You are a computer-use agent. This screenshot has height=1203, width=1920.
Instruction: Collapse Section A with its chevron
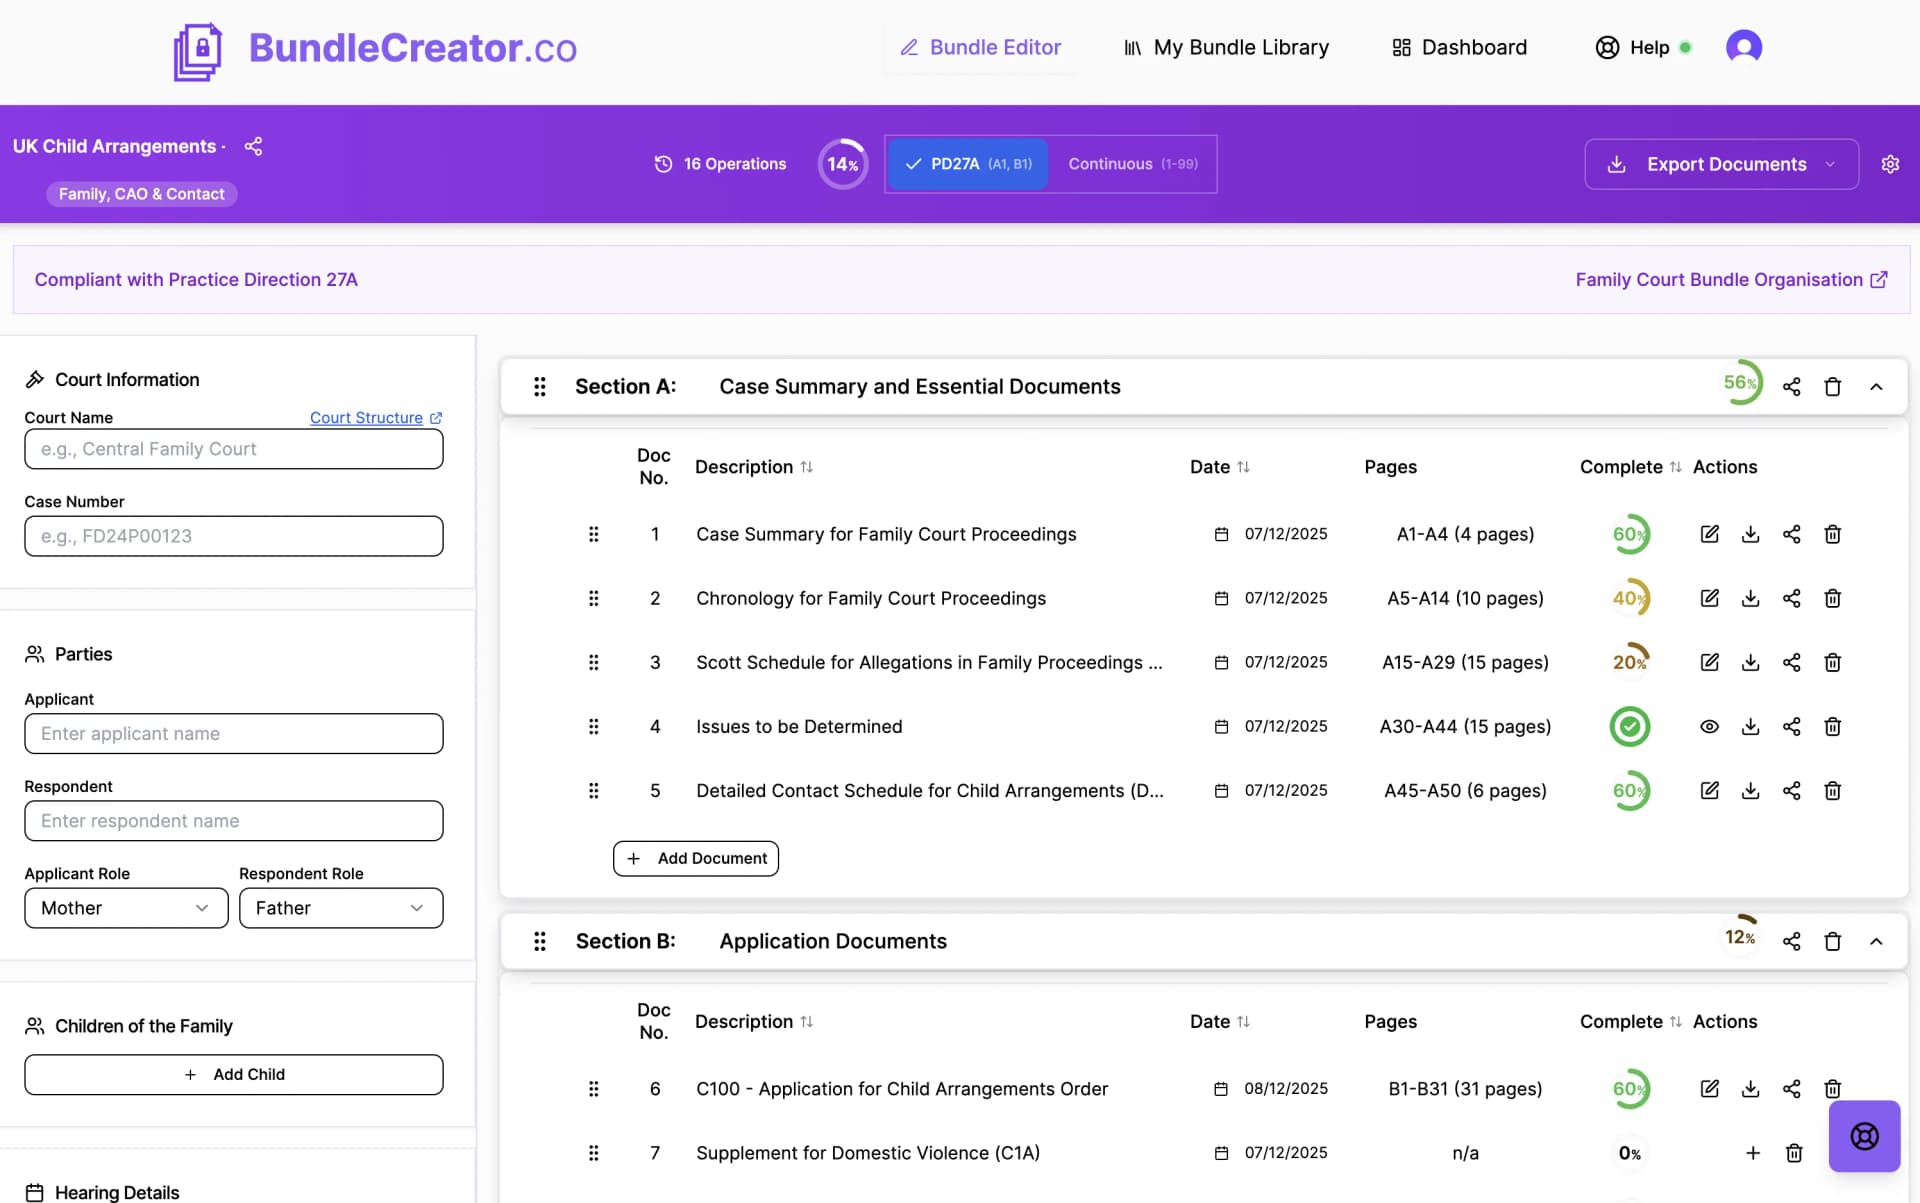click(1877, 386)
